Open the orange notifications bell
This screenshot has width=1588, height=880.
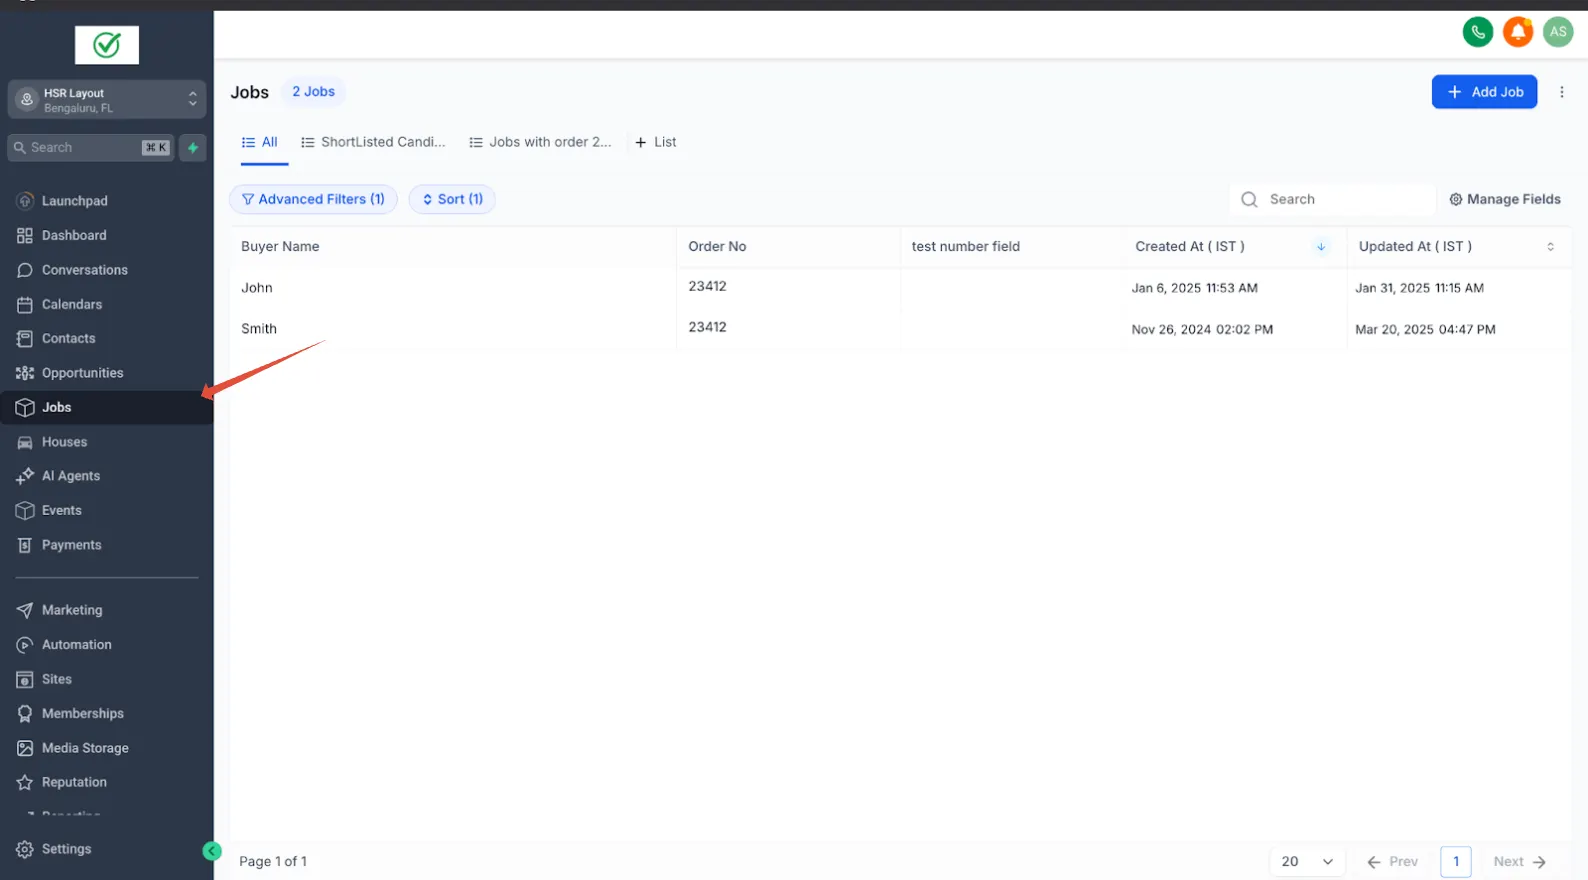[1518, 32]
